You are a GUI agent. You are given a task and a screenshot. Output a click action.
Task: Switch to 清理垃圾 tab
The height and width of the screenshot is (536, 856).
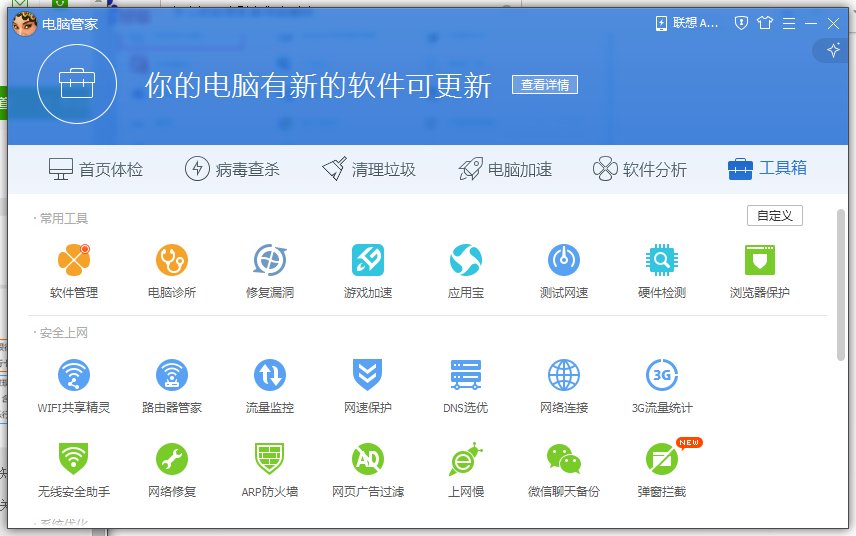pyautogui.click(x=368, y=169)
